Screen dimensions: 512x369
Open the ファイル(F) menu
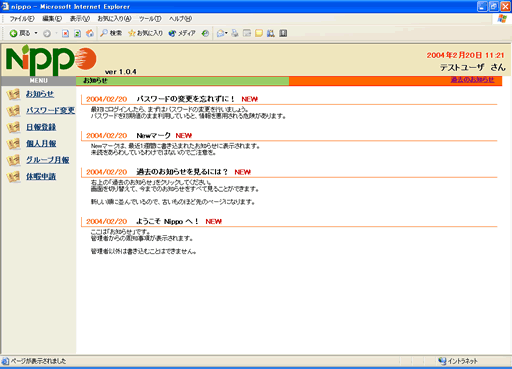click(22, 19)
